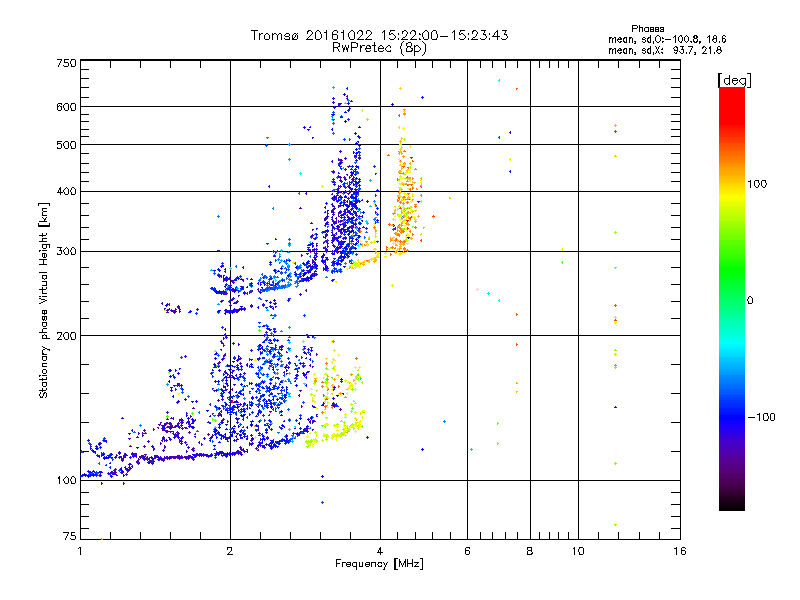
Task: Click the 'mean, sd,O:-100.8, 18.6' text
Action: 667,39
